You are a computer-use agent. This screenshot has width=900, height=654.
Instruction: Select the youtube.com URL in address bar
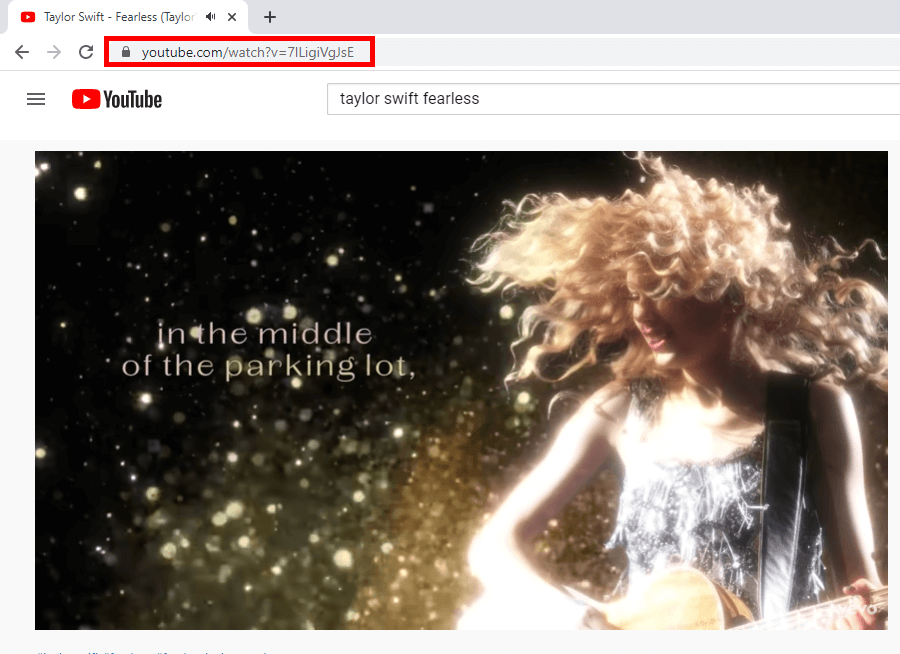pos(248,52)
